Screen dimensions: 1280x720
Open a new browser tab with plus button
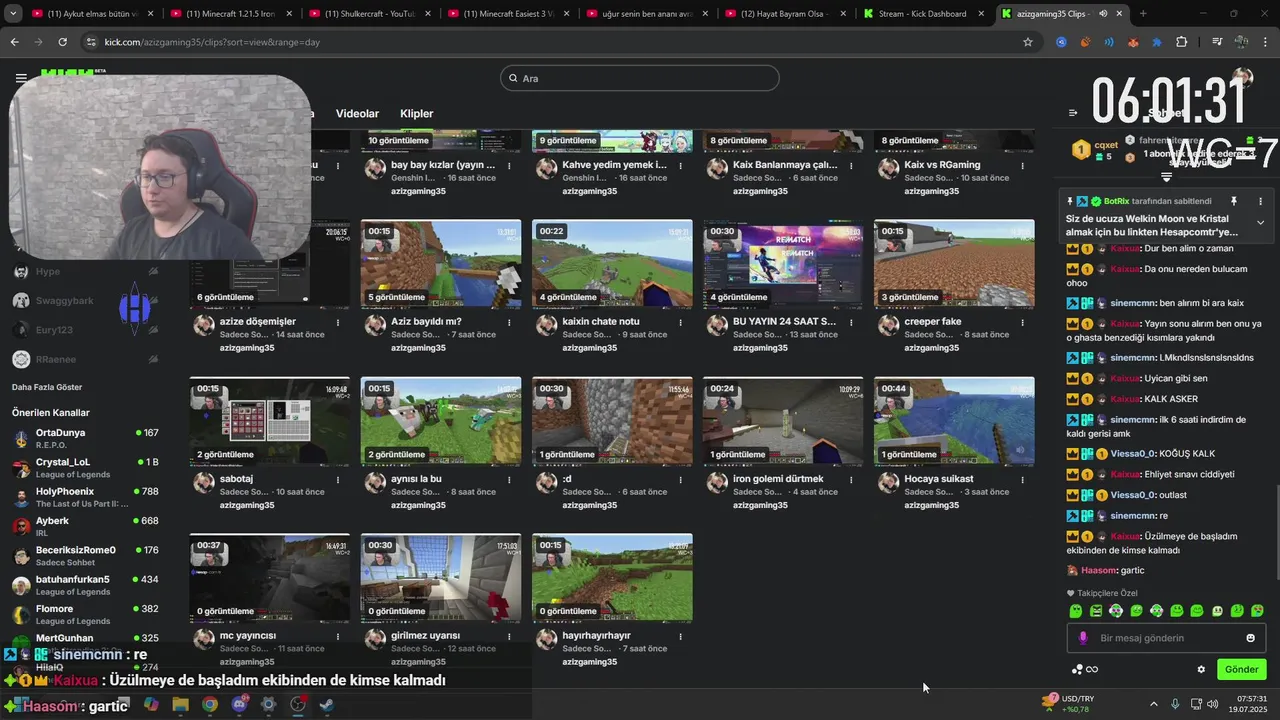point(1143,14)
